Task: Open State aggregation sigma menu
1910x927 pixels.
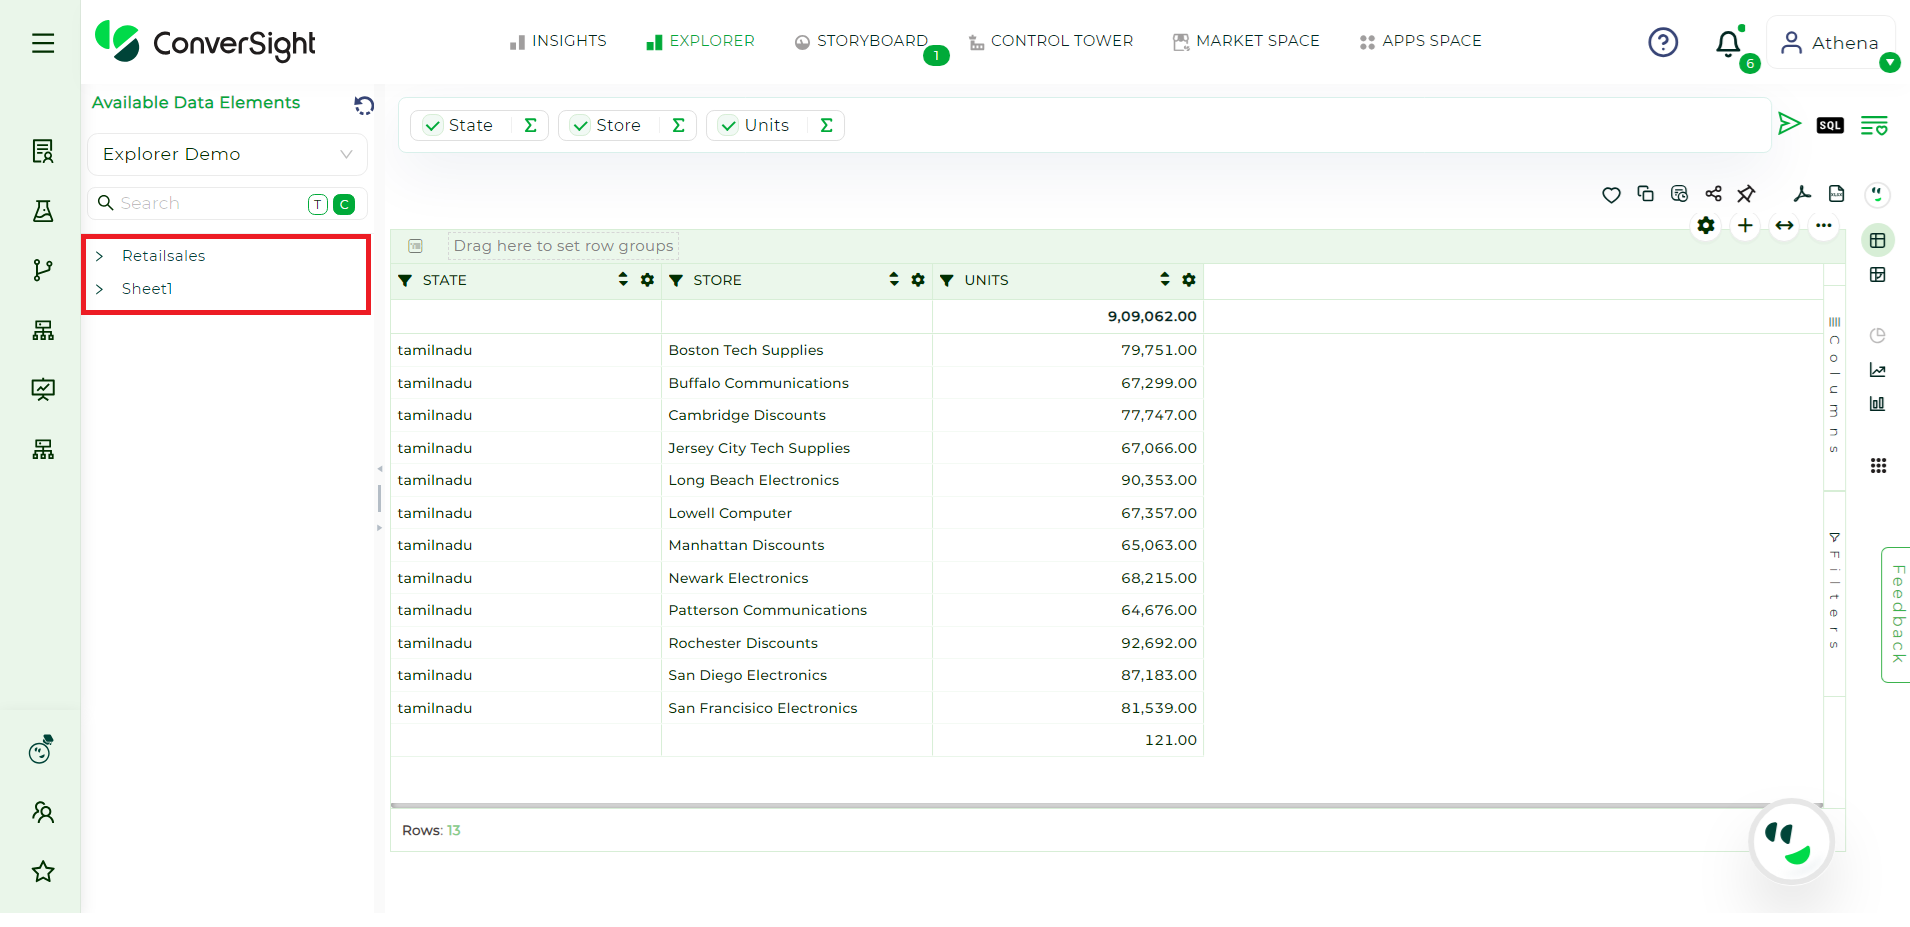Action: tap(531, 125)
